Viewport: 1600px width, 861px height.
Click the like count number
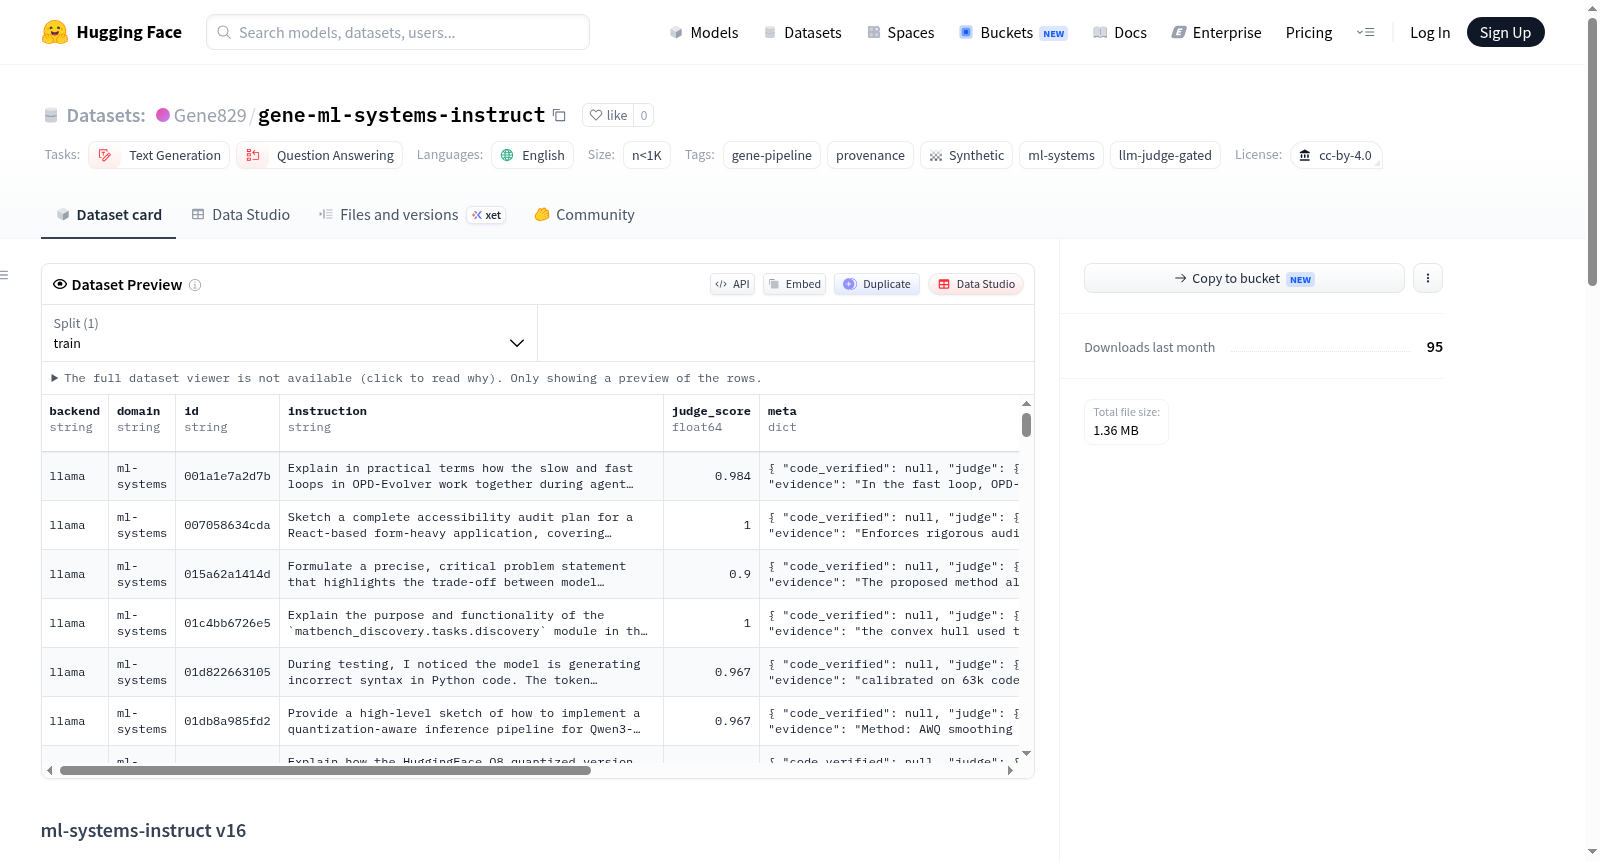pyautogui.click(x=644, y=115)
